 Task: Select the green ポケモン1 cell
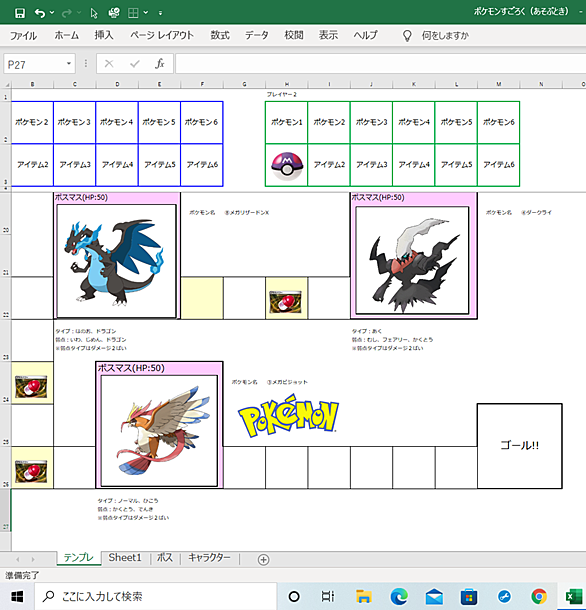coord(286,122)
